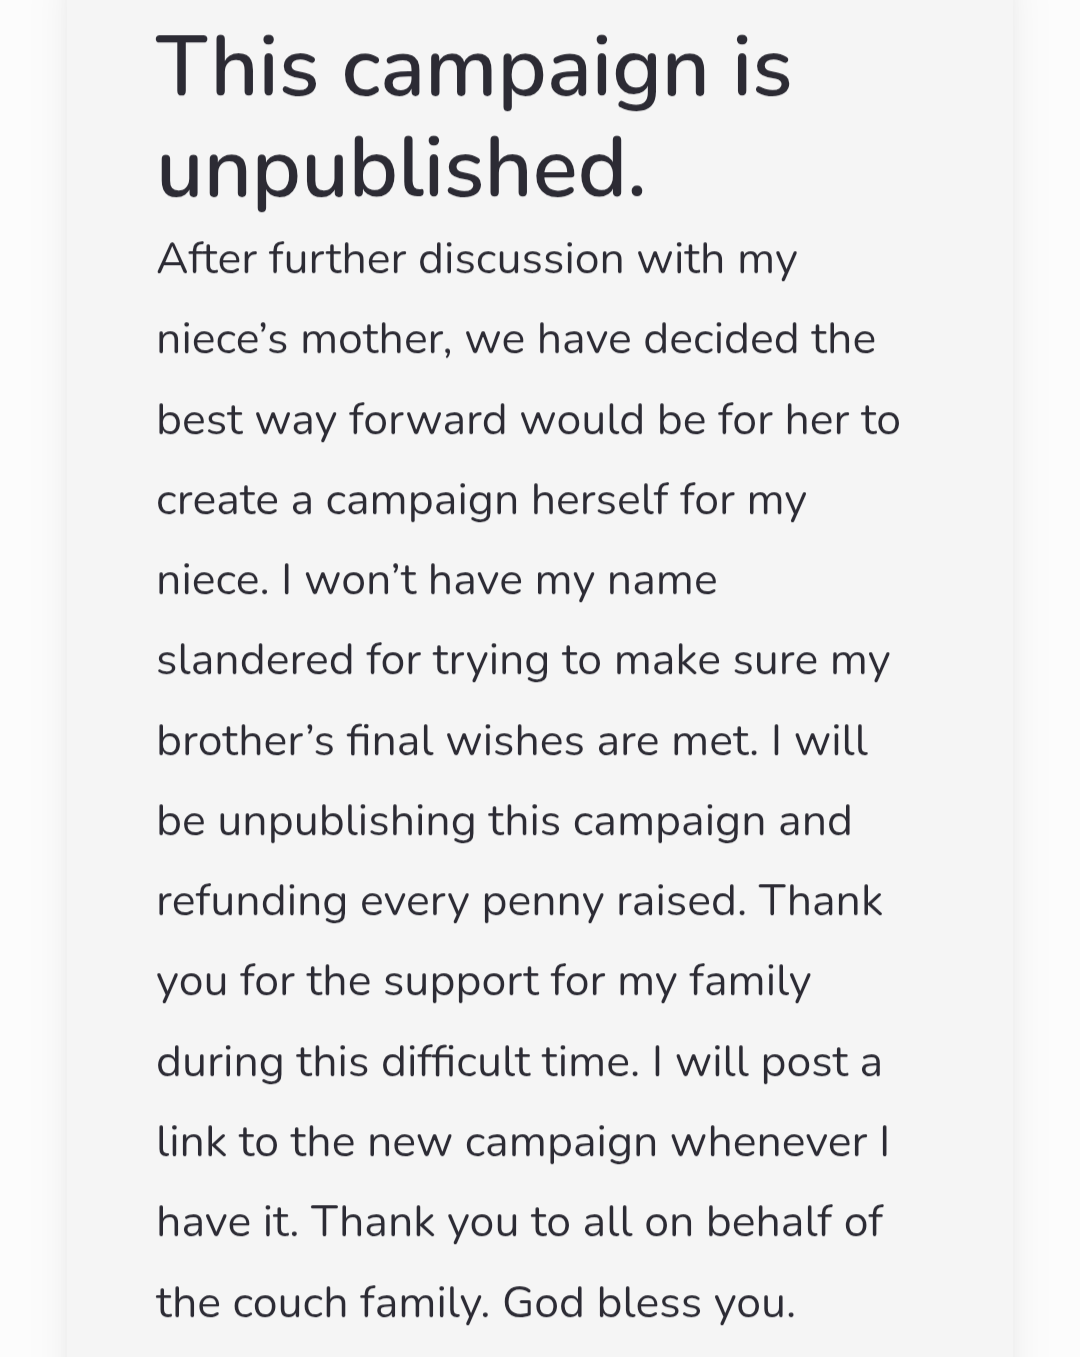1080x1357 pixels.
Task: Click the line 'you for the support for my family'
Action: tap(484, 982)
